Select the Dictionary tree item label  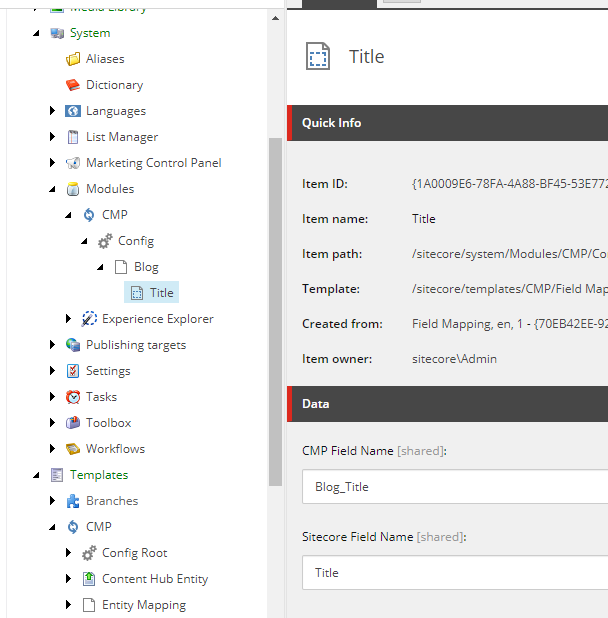tap(115, 85)
